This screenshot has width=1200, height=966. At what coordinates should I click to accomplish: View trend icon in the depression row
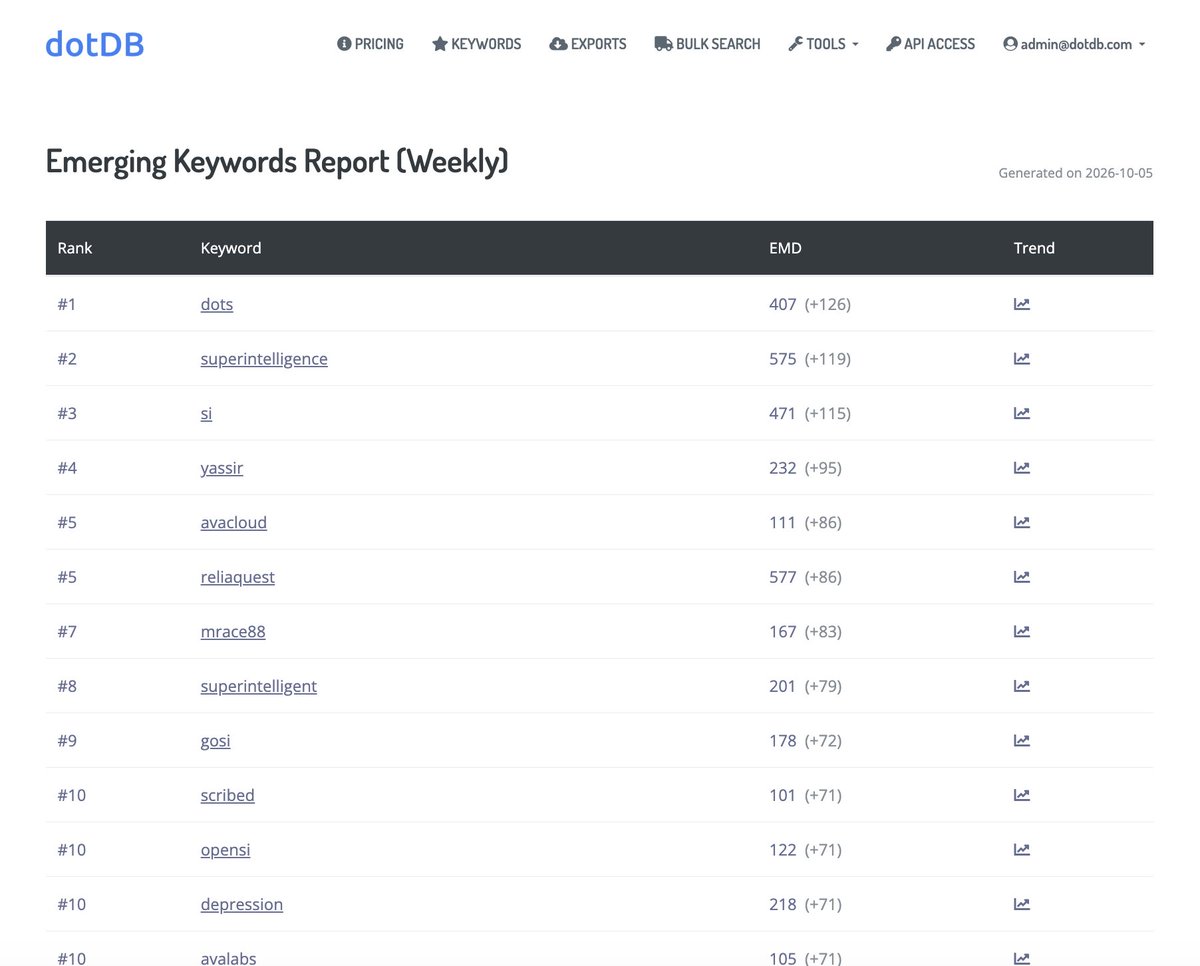click(1021, 904)
